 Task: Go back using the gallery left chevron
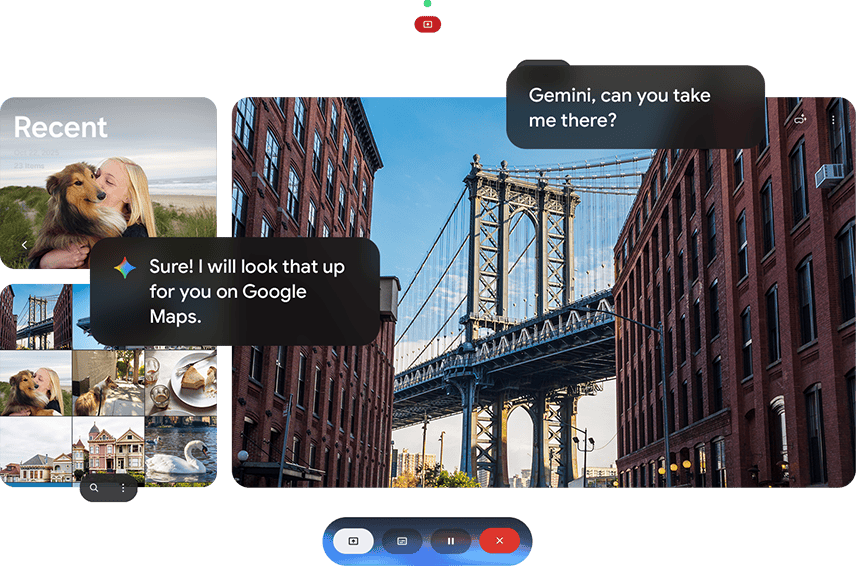point(25,245)
